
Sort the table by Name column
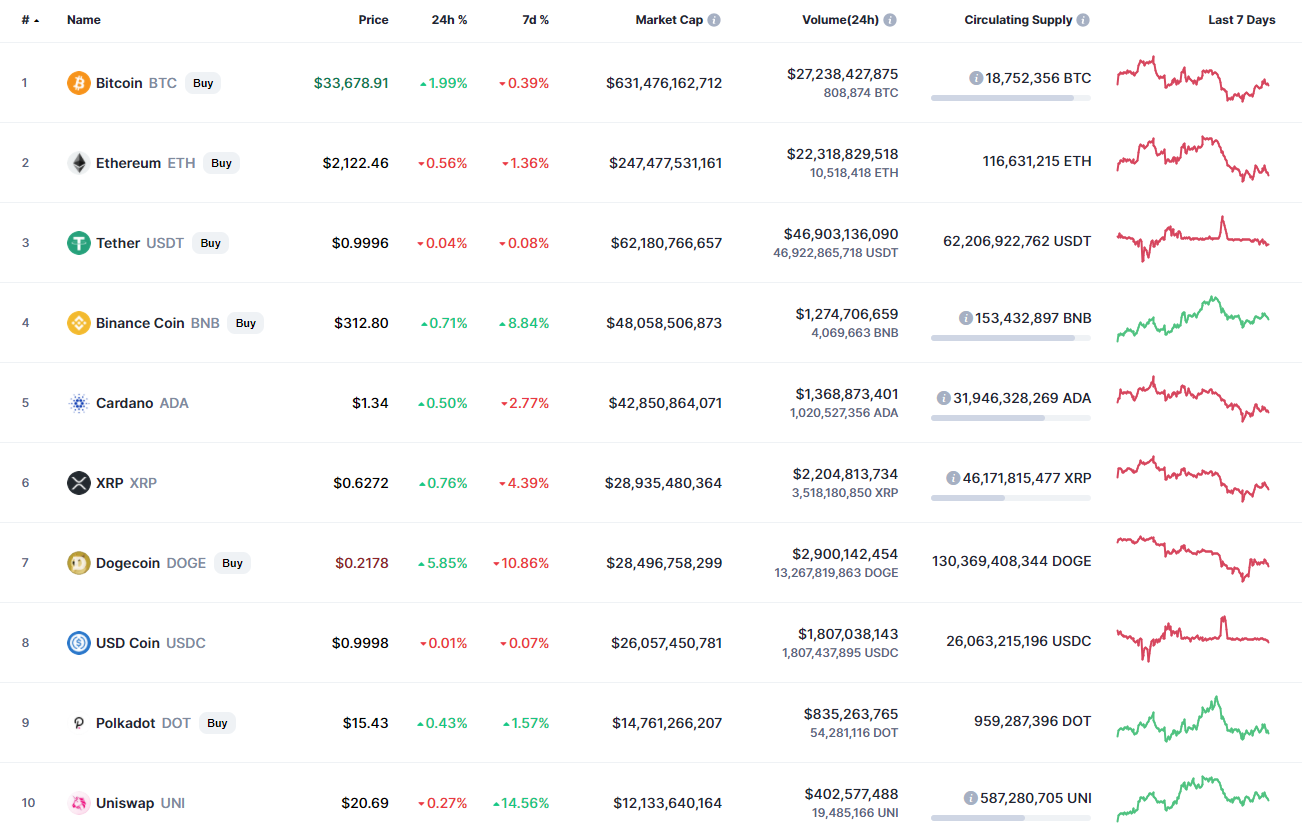tap(84, 20)
